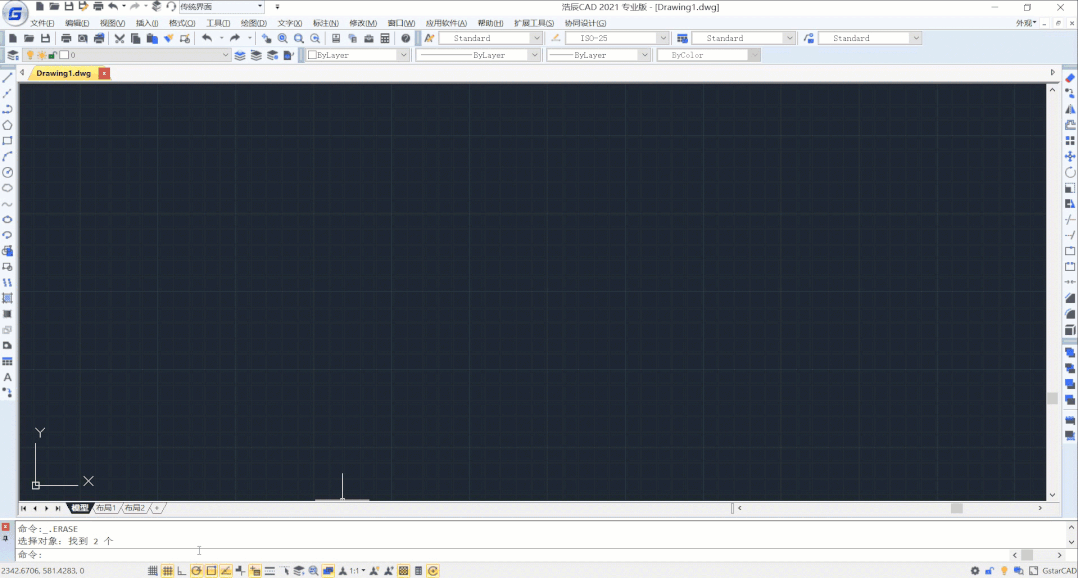
Task: Toggle ortho mode in status bar
Action: click(182, 571)
